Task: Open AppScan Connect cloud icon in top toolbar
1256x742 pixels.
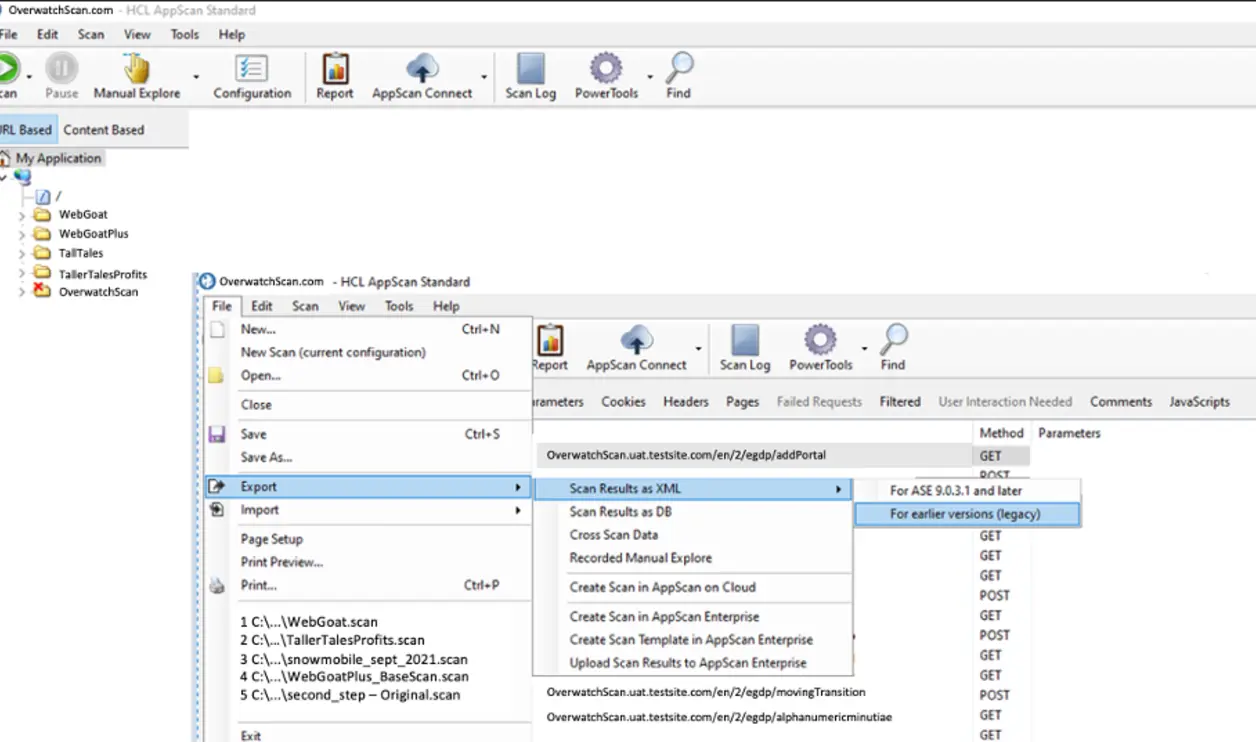Action: tap(422, 69)
